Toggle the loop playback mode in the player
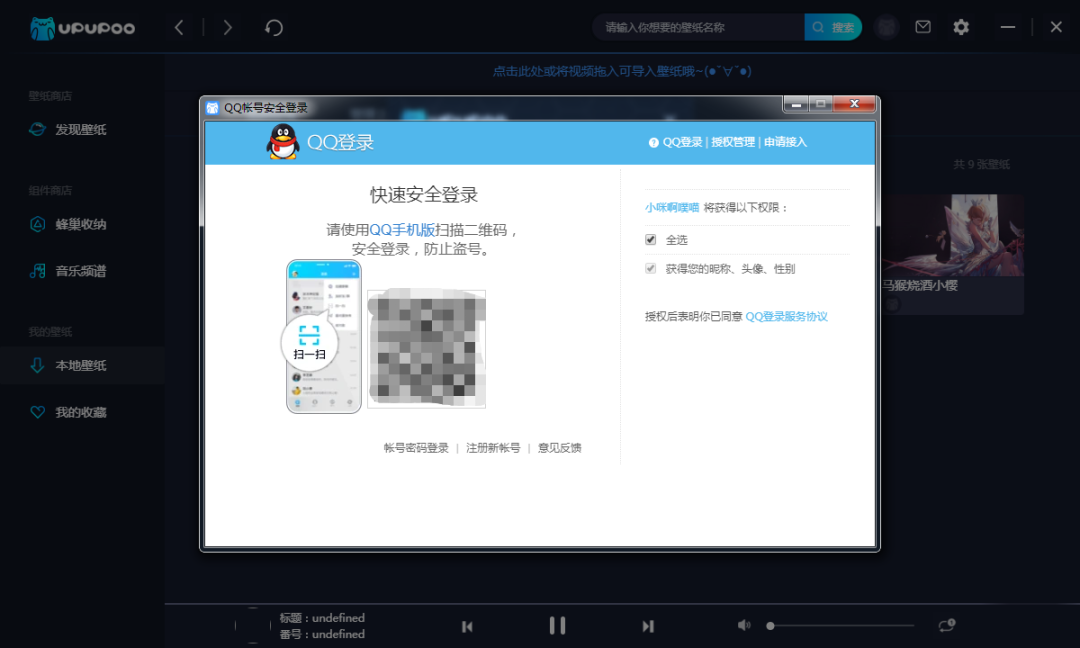 pyautogui.click(x=946, y=625)
